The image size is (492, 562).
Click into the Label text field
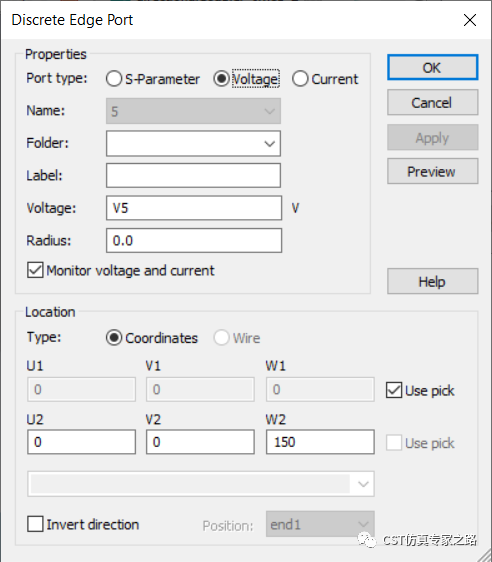tap(193, 176)
